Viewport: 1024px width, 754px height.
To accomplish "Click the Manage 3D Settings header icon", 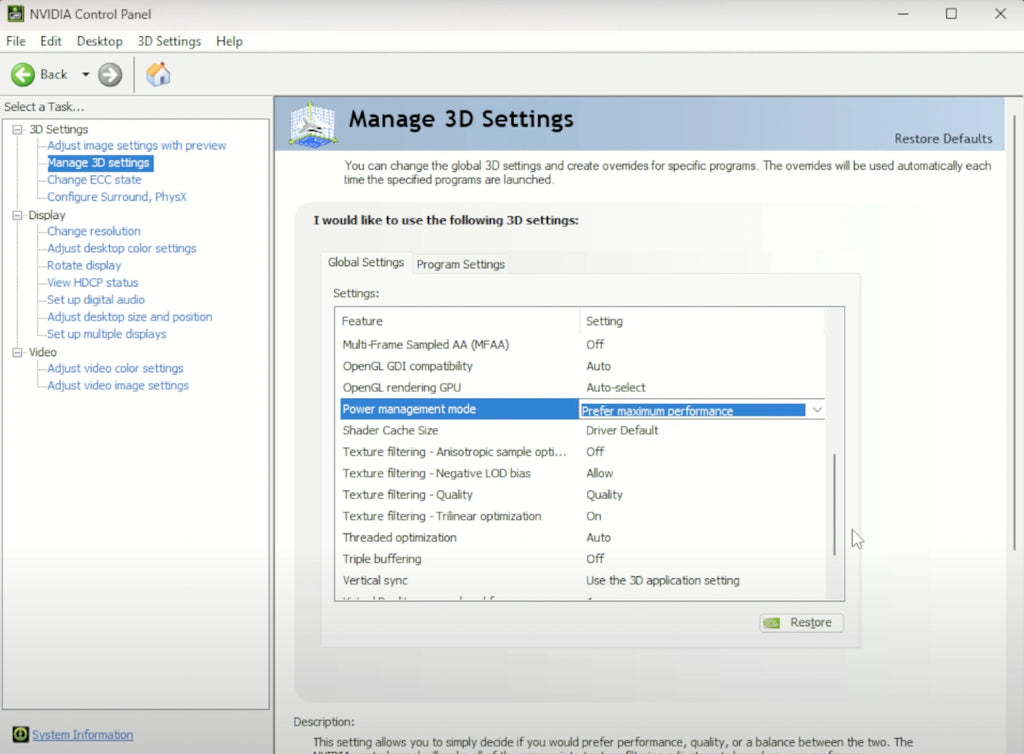I will pyautogui.click(x=313, y=124).
